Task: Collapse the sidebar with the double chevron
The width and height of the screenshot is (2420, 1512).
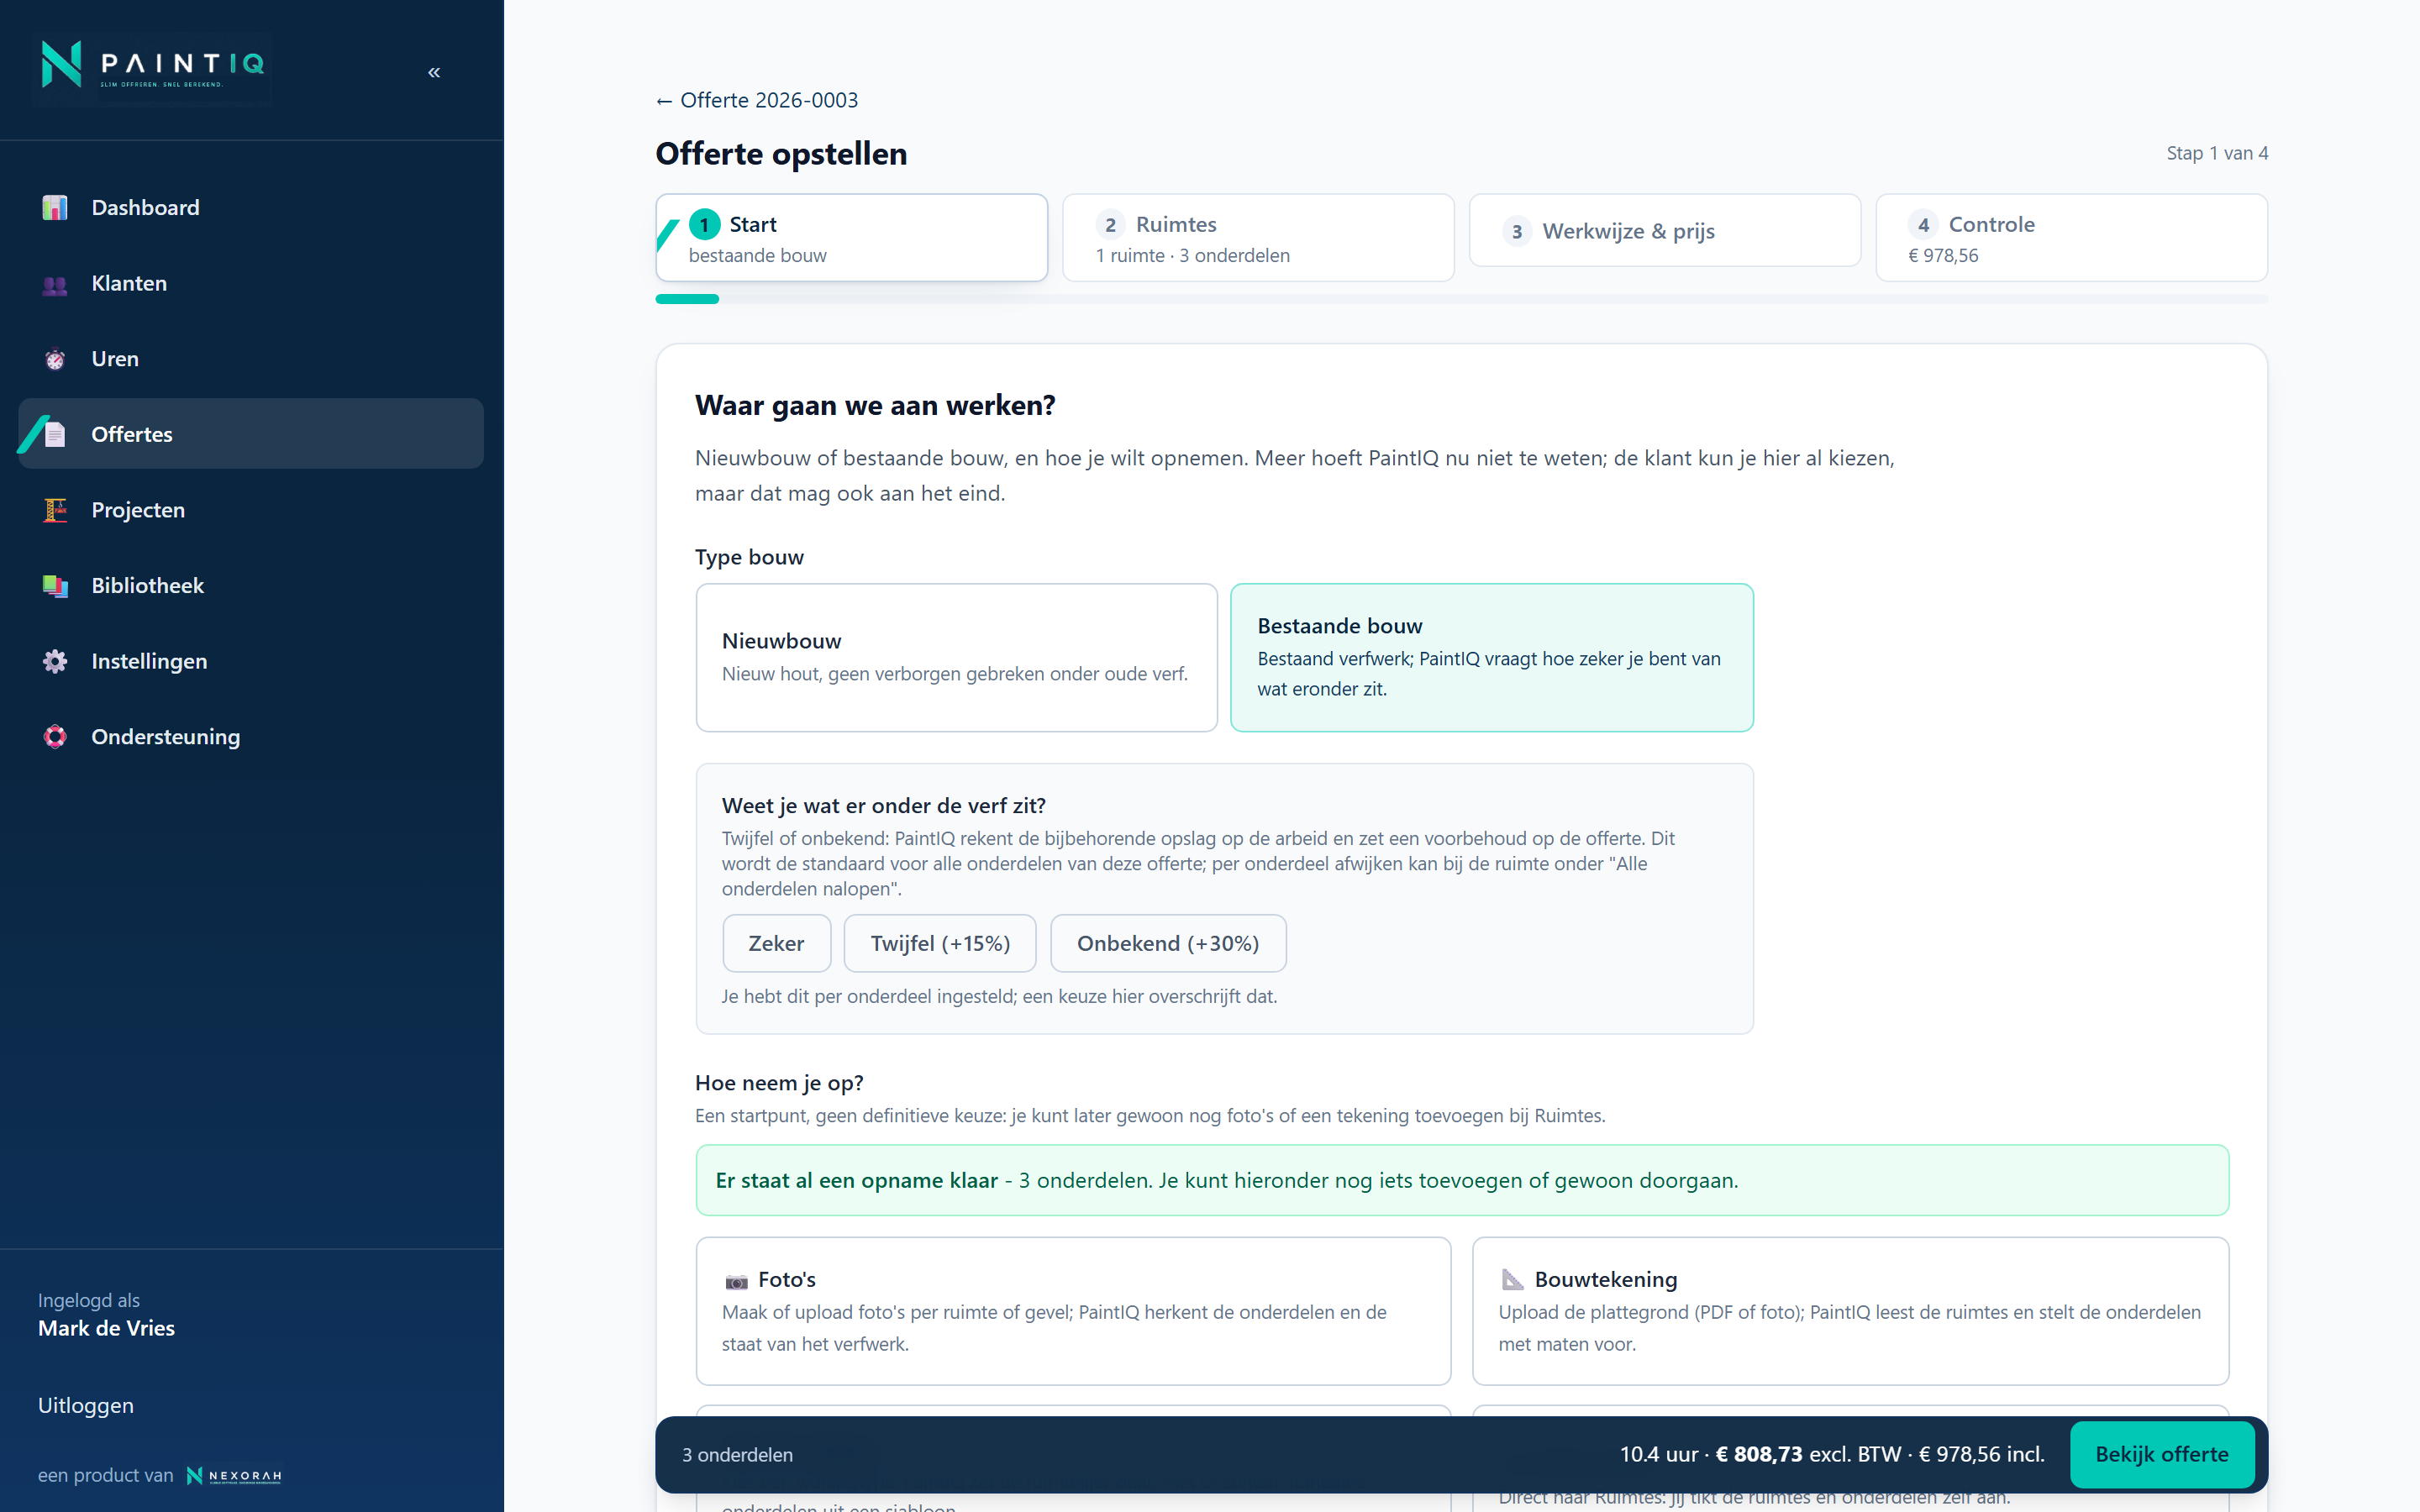Action: [x=434, y=72]
